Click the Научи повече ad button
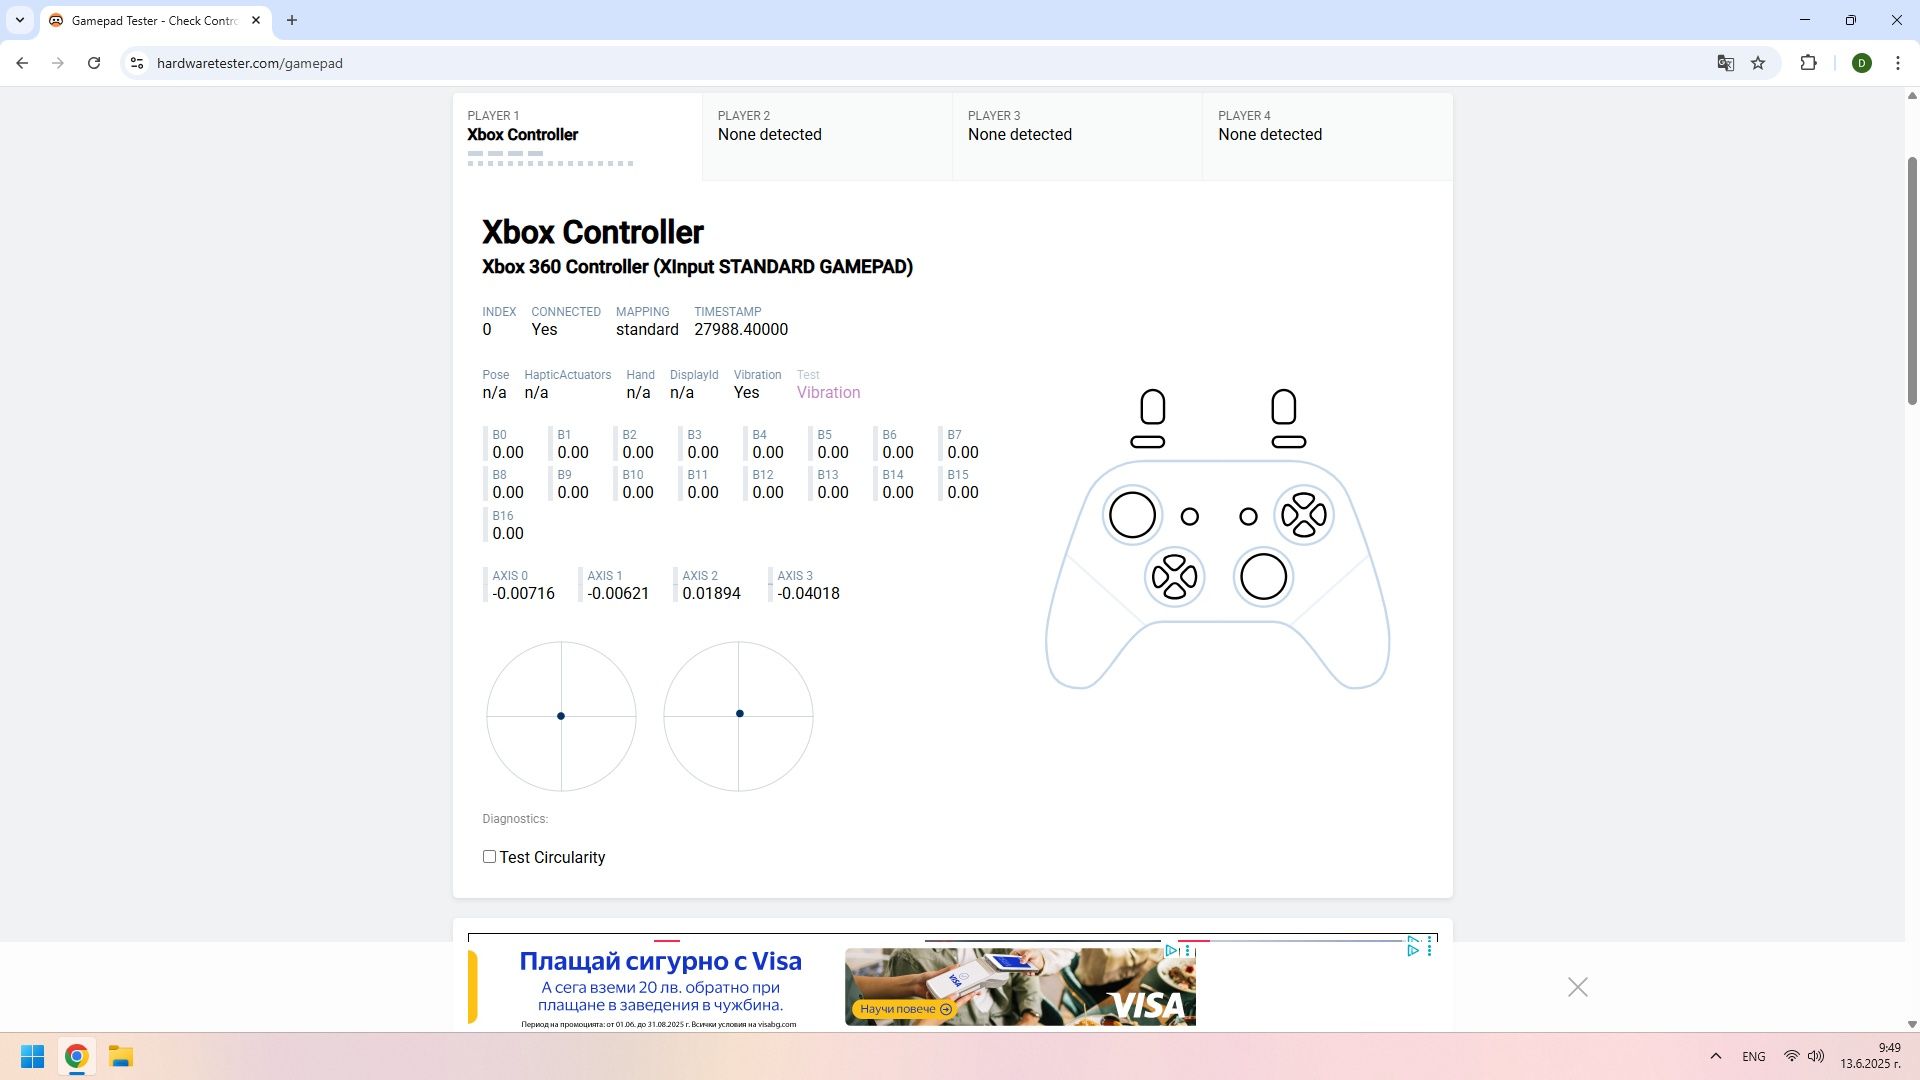Image resolution: width=1920 pixels, height=1080 pixels. click(x=906, y=1009)
